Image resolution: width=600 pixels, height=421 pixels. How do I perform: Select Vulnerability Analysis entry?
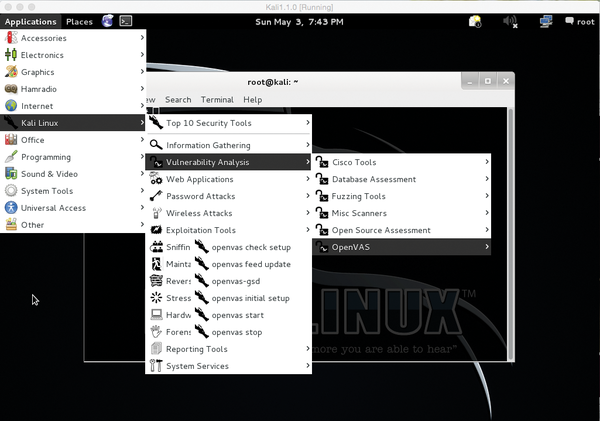(228, 162)
